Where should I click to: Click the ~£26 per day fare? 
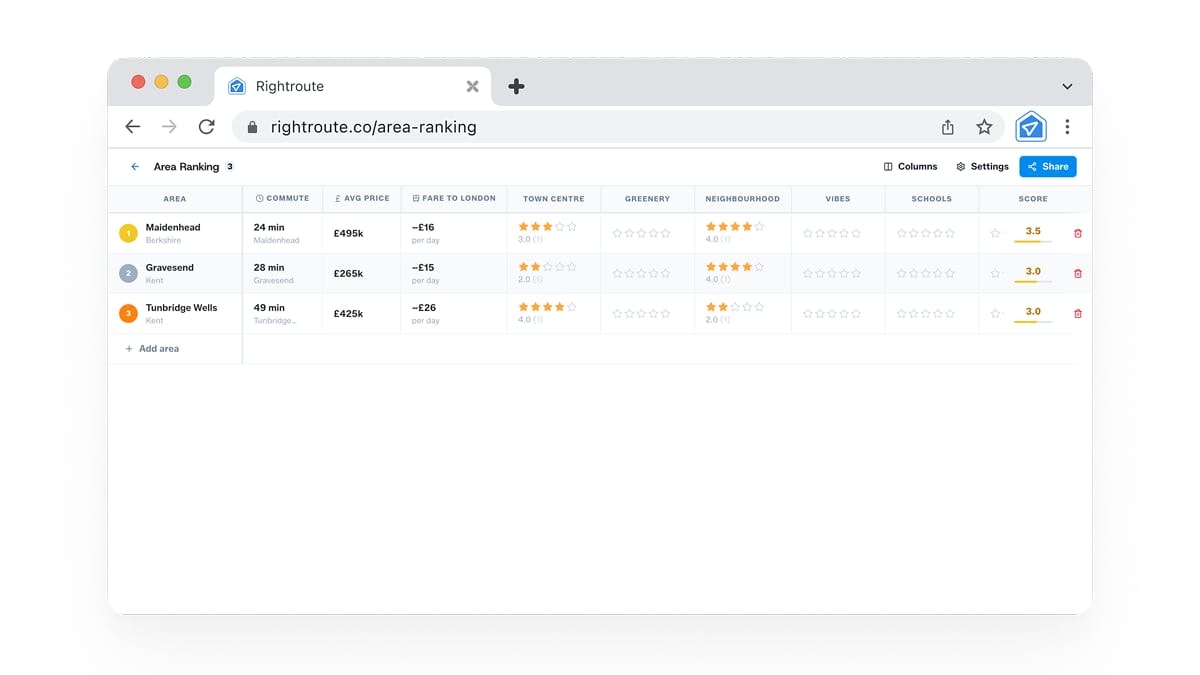tap(425, 313)
